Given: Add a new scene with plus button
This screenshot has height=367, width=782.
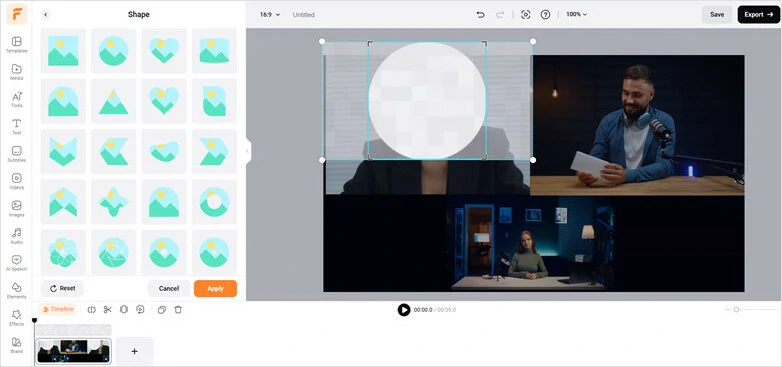Looking at the screenshot, I should 134,351.
